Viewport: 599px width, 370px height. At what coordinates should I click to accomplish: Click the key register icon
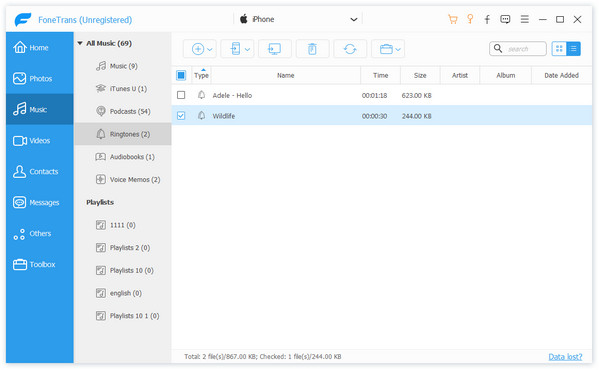[x=470, y=19]
